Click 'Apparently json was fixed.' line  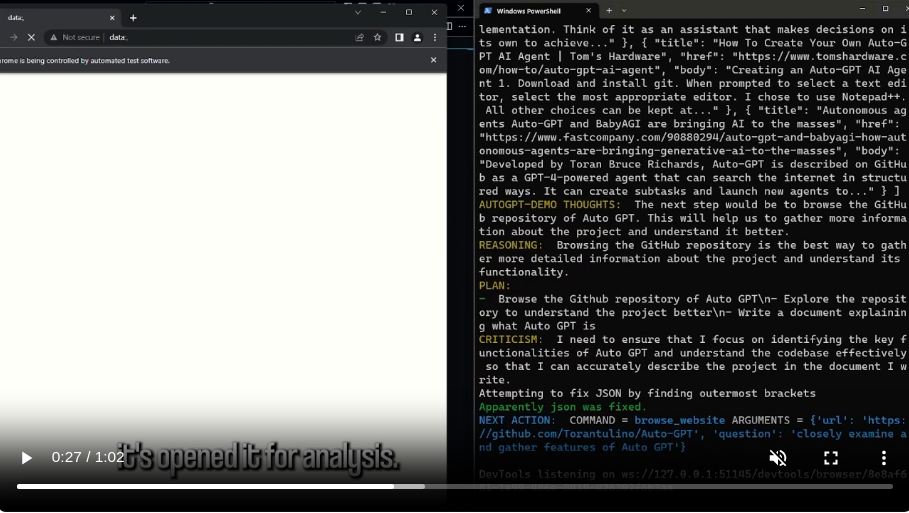click(562, 407)
